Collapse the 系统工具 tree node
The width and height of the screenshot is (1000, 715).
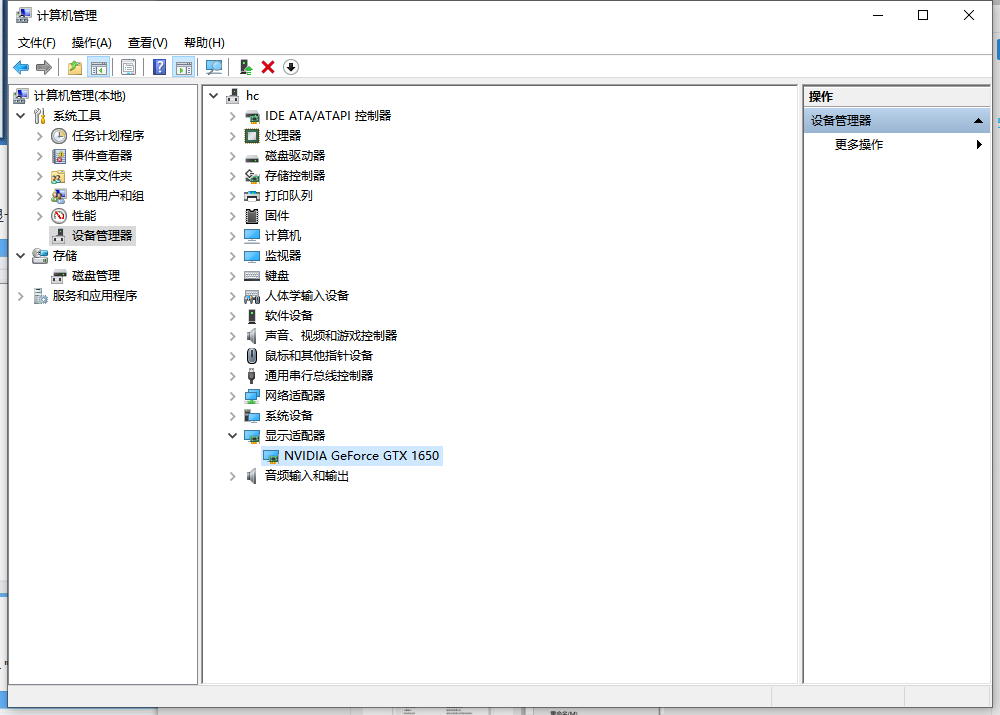tap(22, 114)
